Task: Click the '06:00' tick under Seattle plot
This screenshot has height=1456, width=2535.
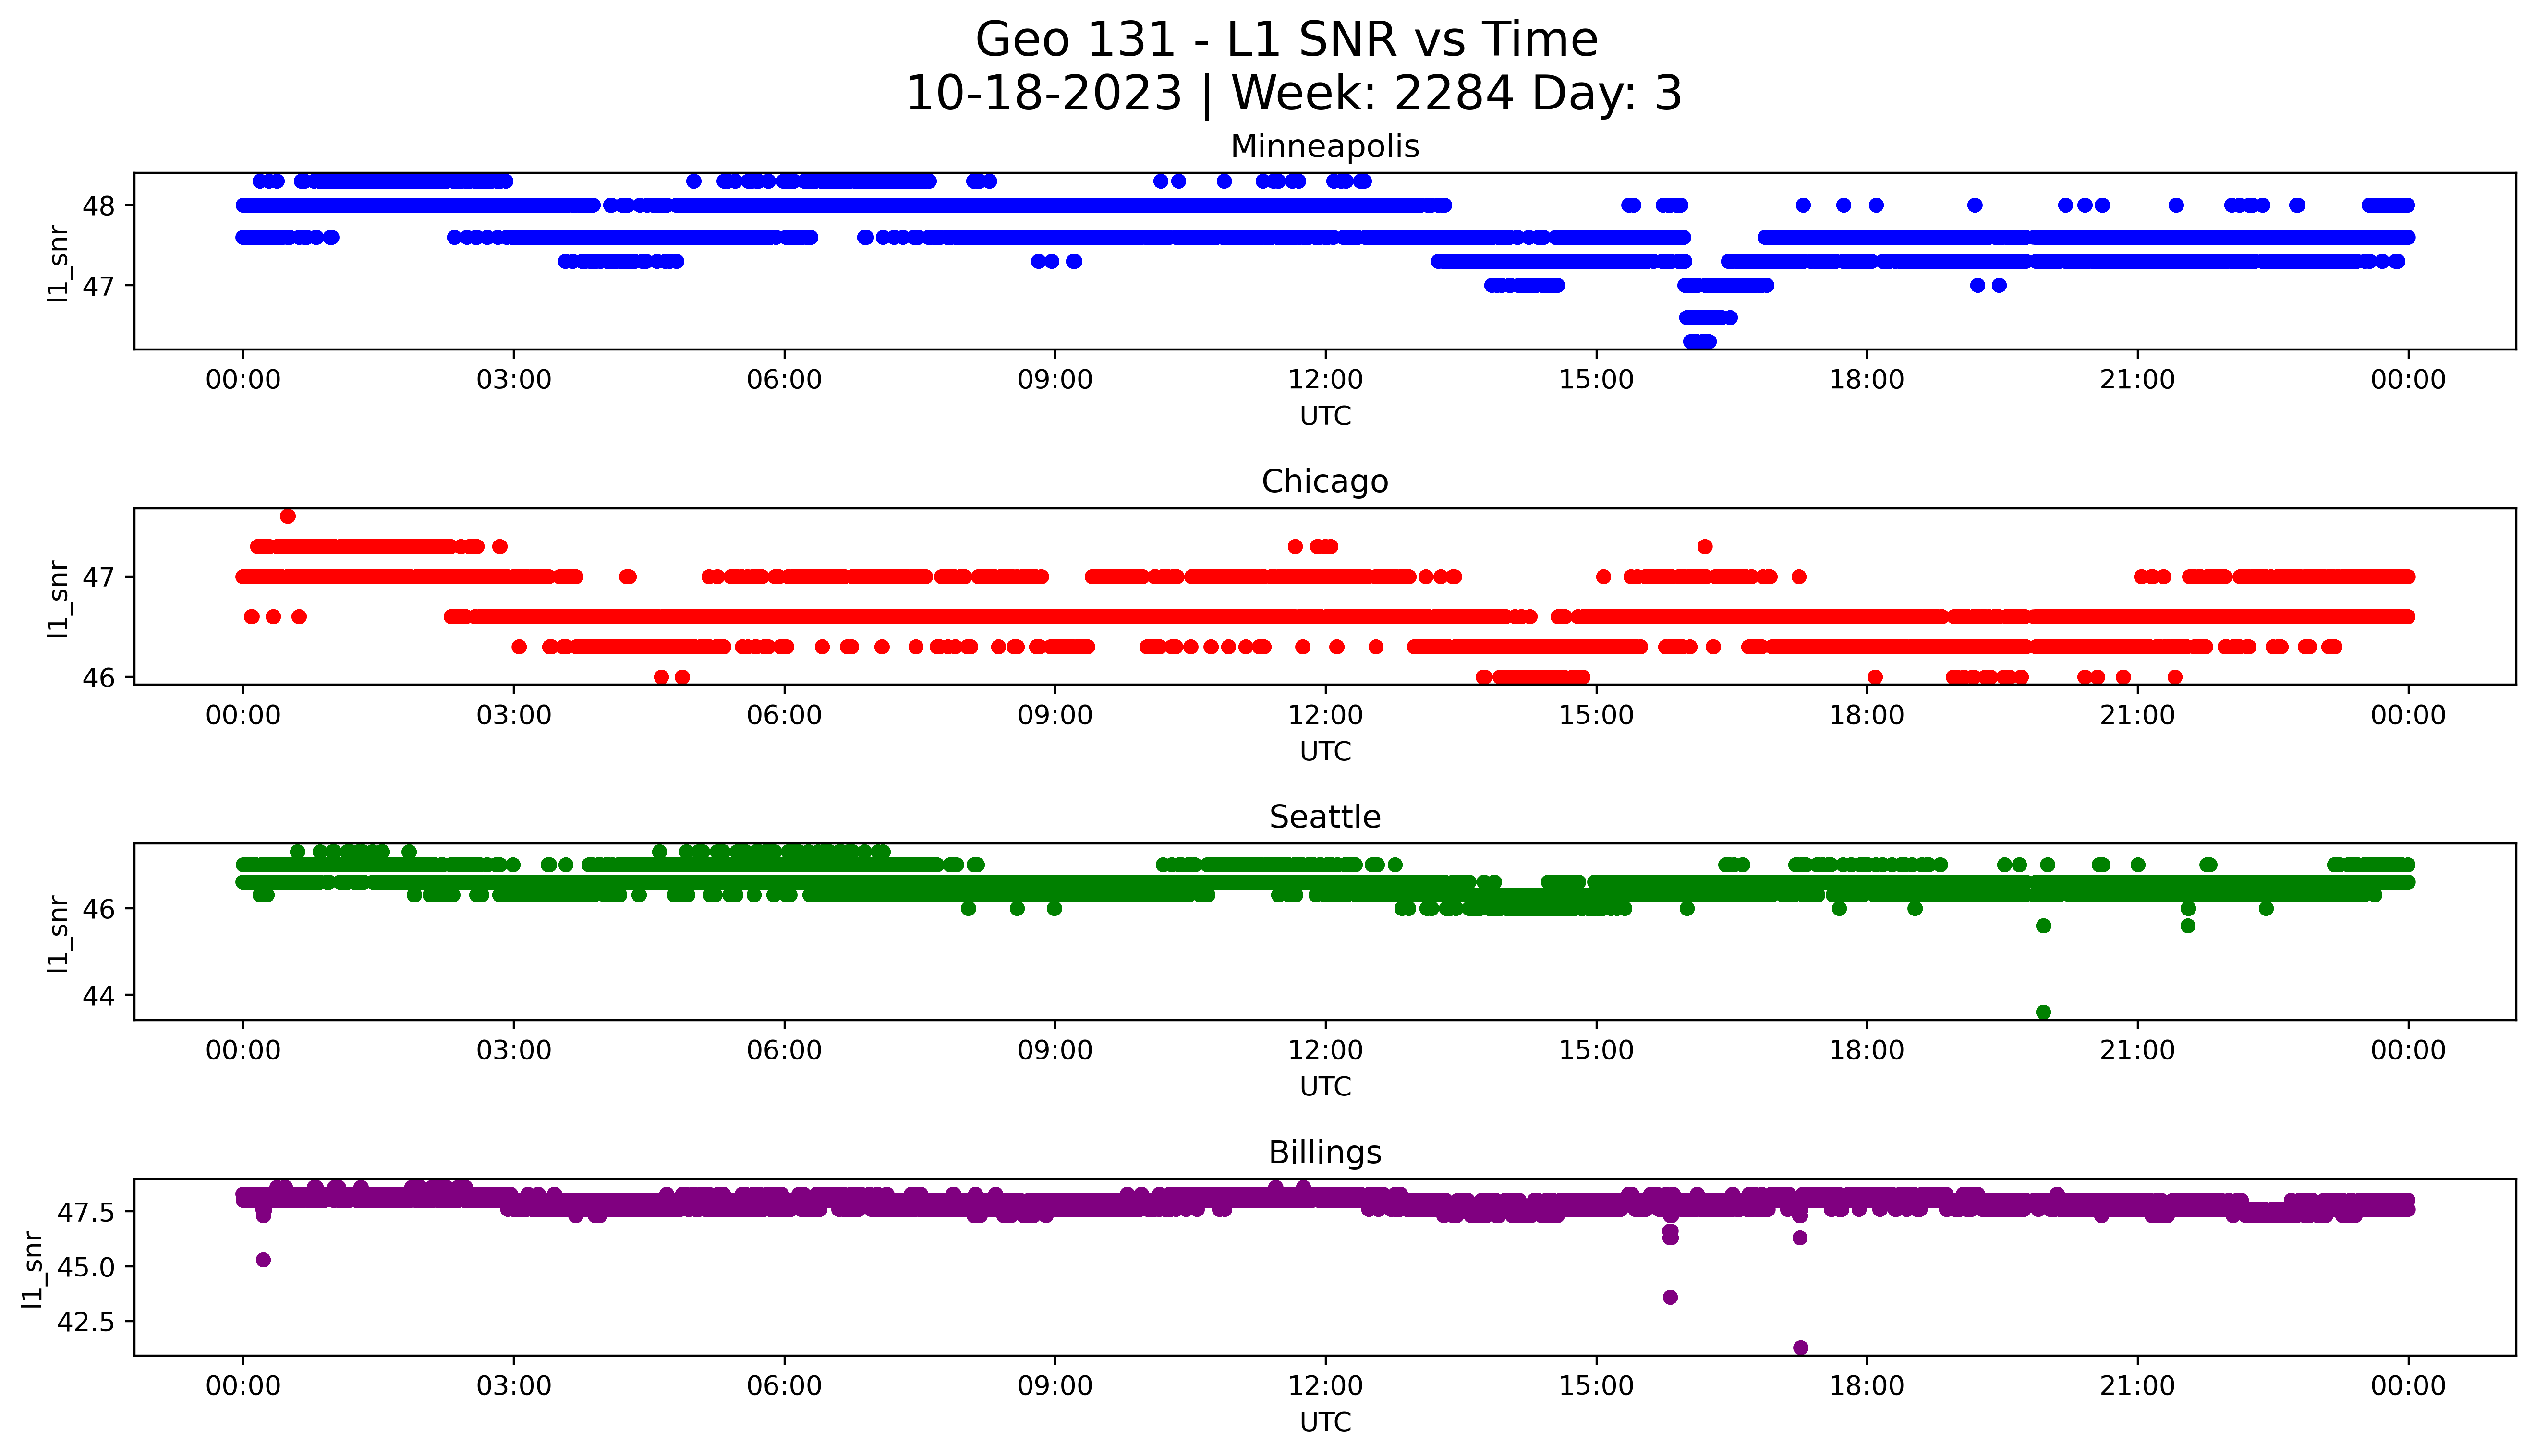Action: tap(785, 1050)
